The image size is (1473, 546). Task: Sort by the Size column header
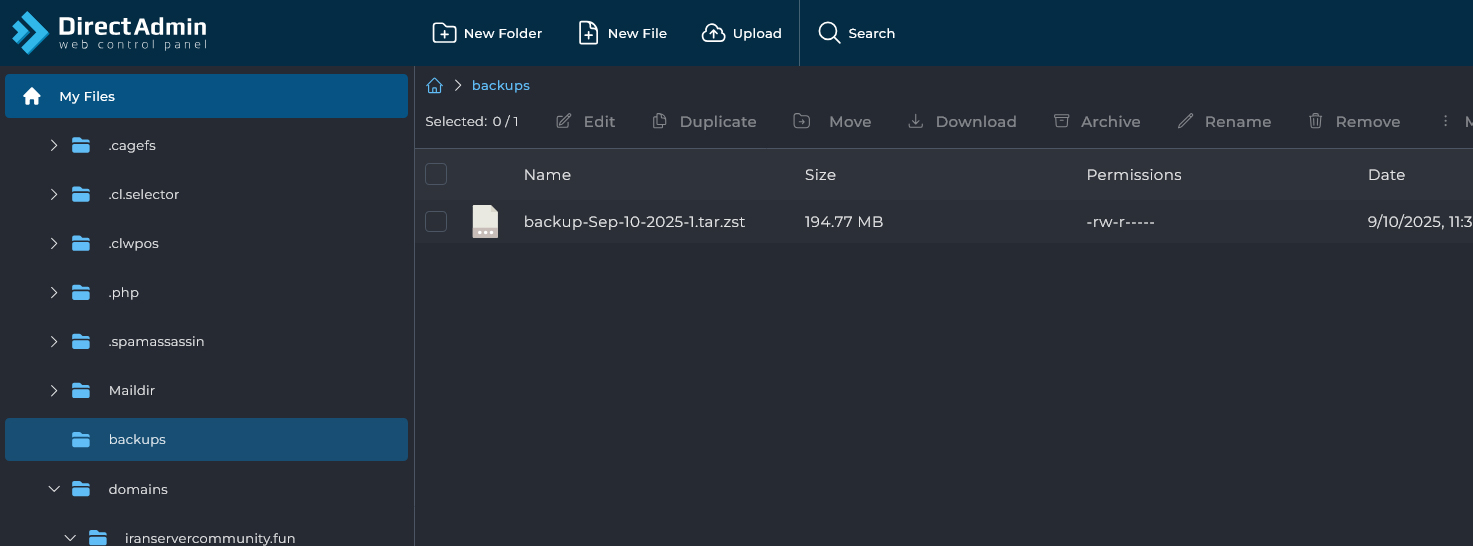pos(820,174)
